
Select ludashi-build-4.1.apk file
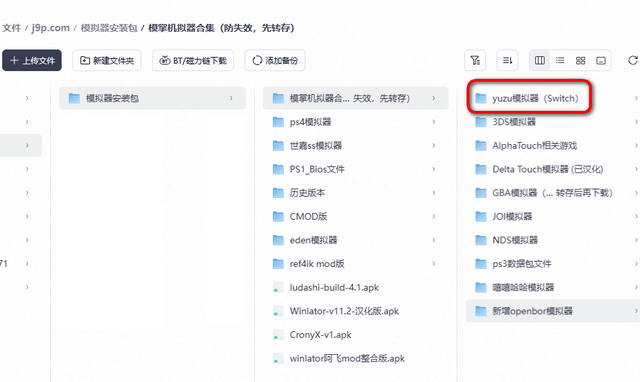click(x=356, y=287)
